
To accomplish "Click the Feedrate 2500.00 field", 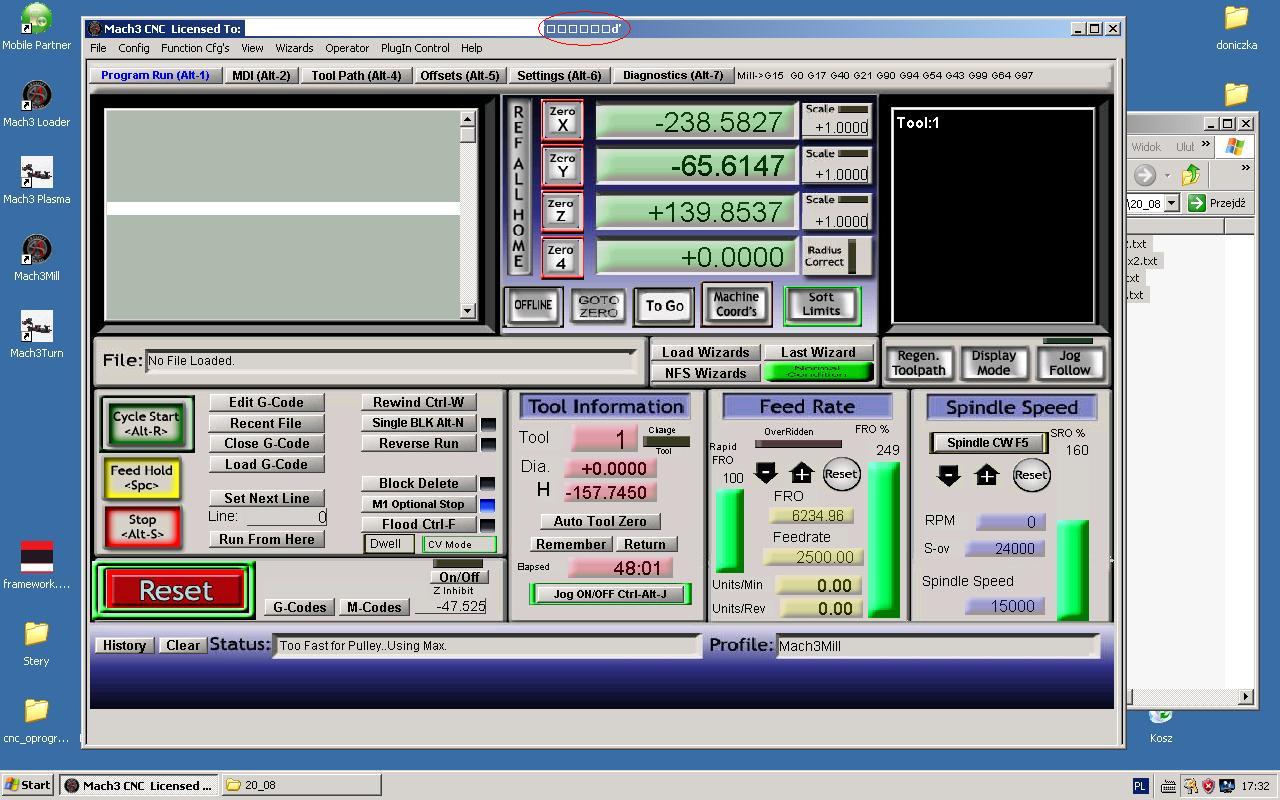I will coord(814,557).
